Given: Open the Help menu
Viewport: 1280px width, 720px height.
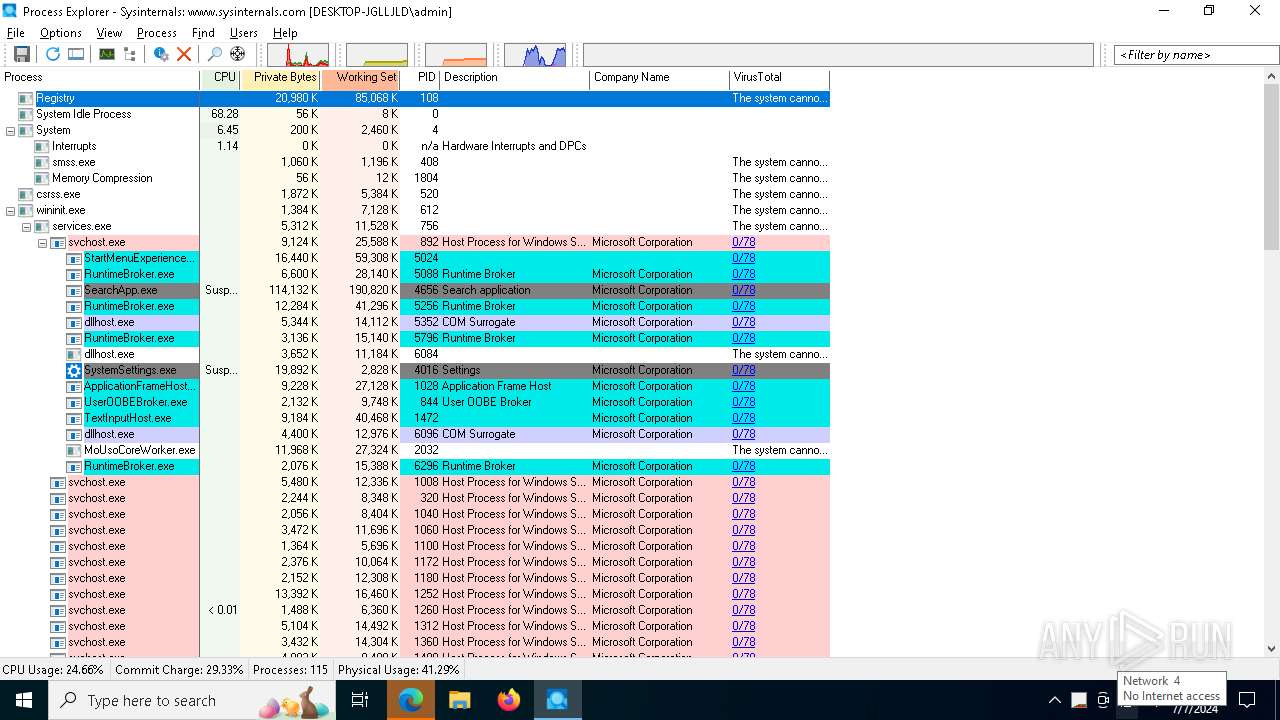Looking at the screenshot, I should click(x=285, y=33).
